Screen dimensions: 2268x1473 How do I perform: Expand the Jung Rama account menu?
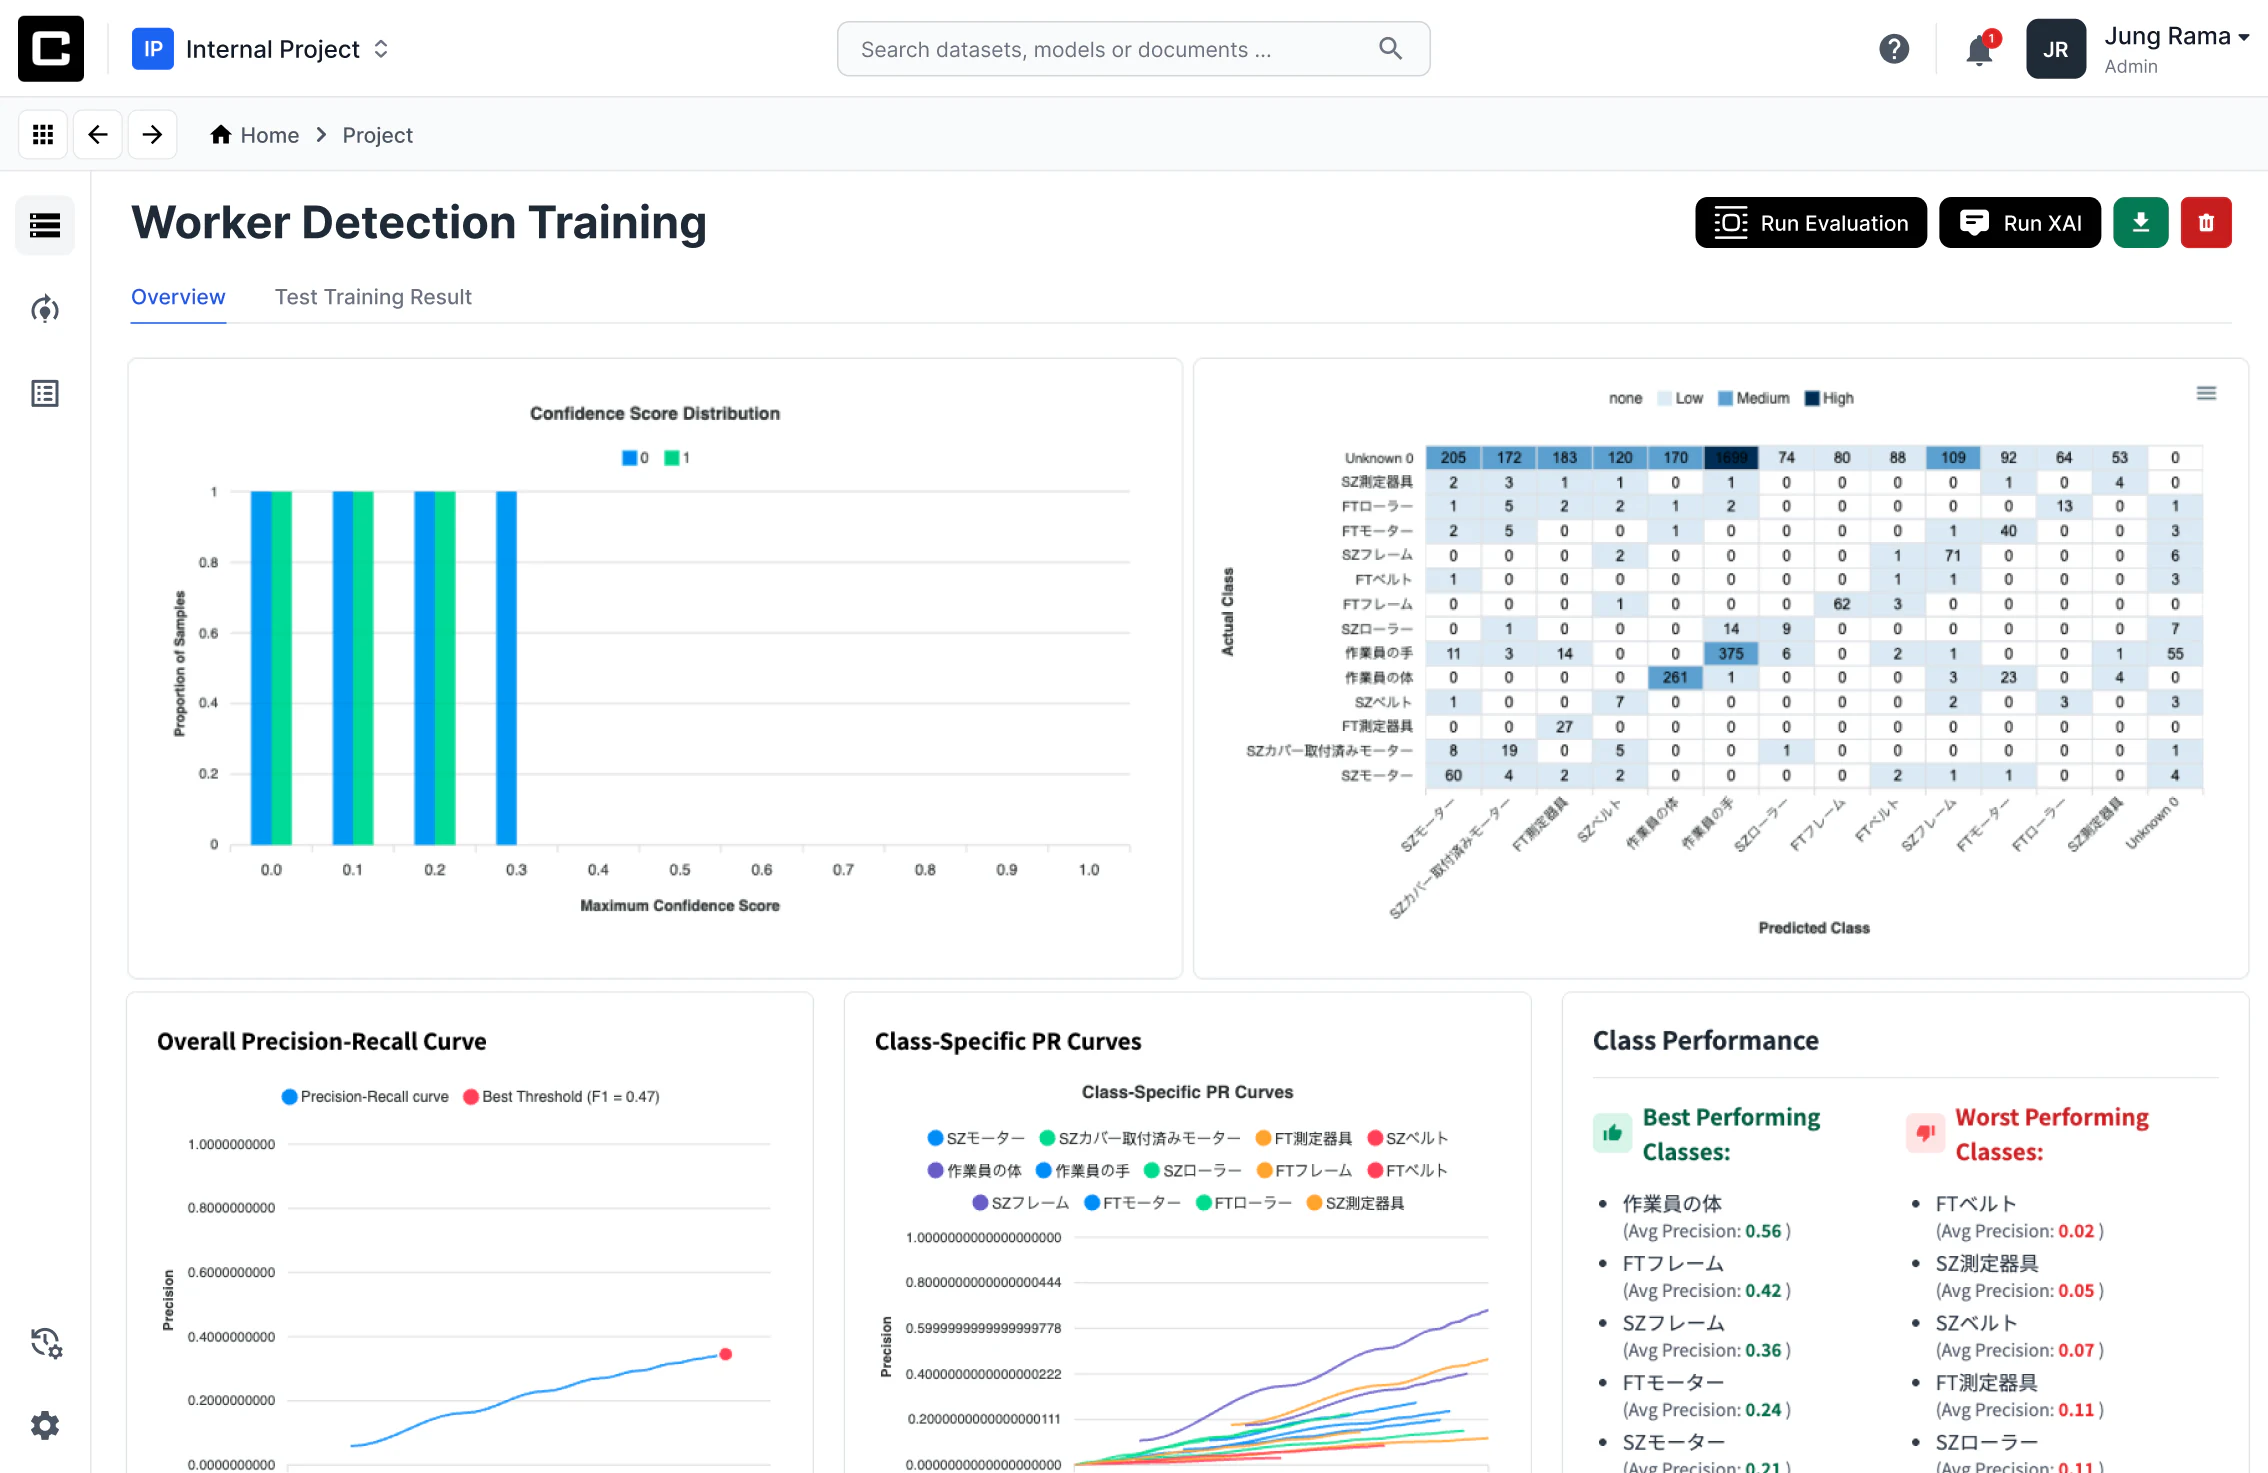[2177, 49]
